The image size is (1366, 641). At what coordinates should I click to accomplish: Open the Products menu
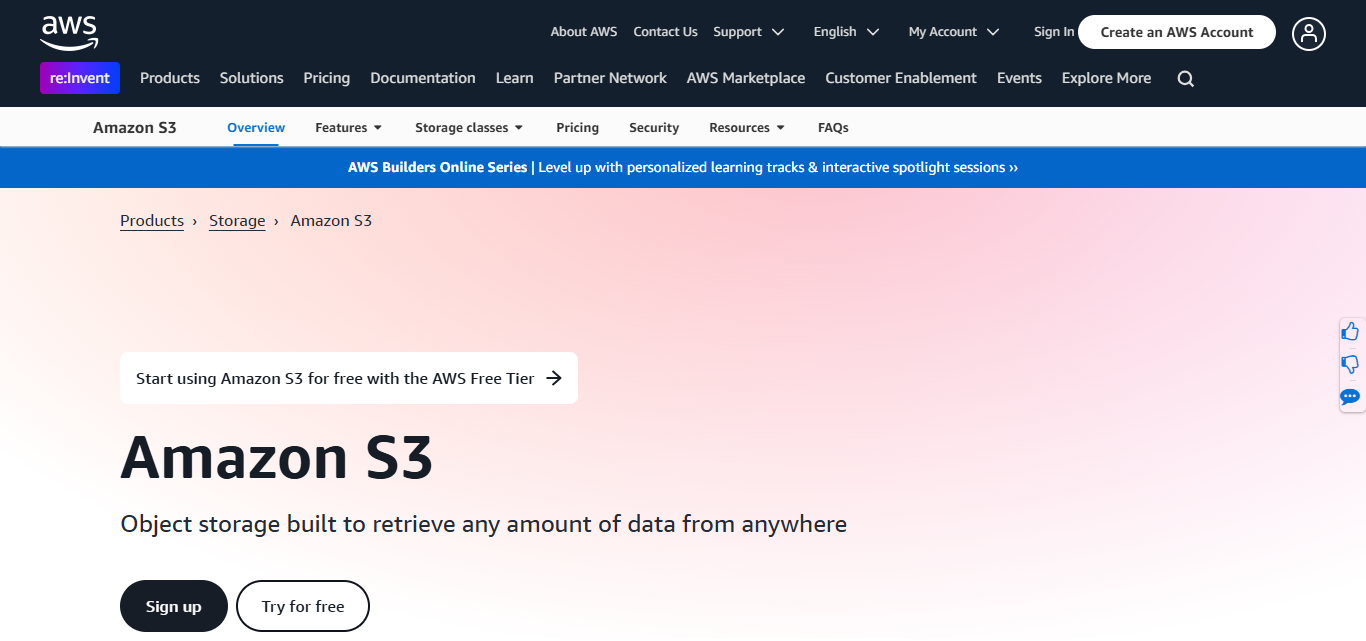point(170,78)
